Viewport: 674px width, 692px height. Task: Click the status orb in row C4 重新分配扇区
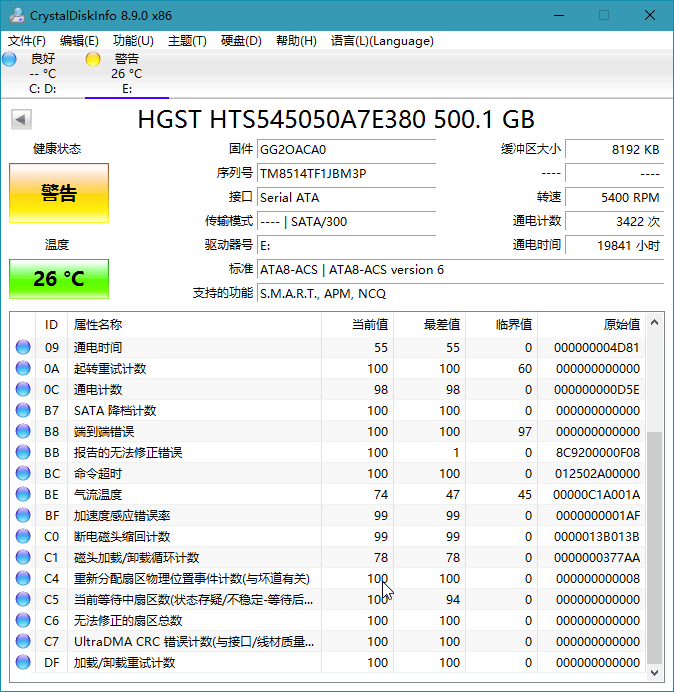coord(23,578)
